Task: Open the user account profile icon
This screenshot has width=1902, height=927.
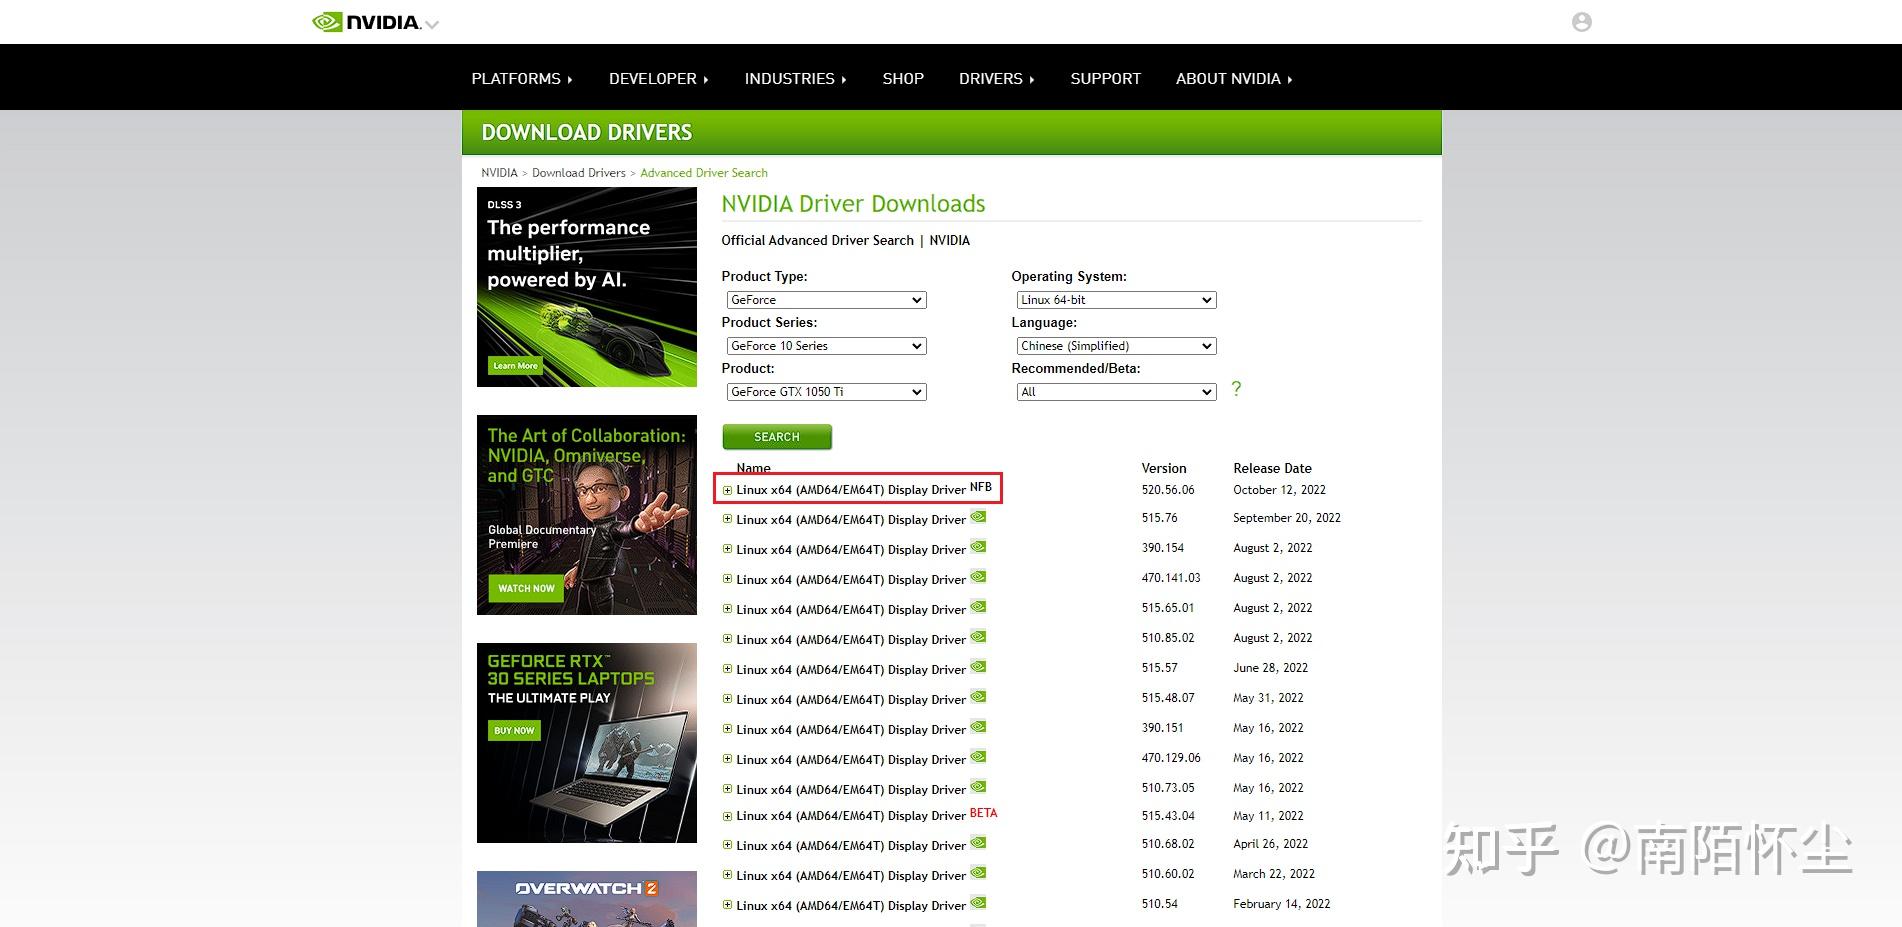Action: [x=1581, y=22]
